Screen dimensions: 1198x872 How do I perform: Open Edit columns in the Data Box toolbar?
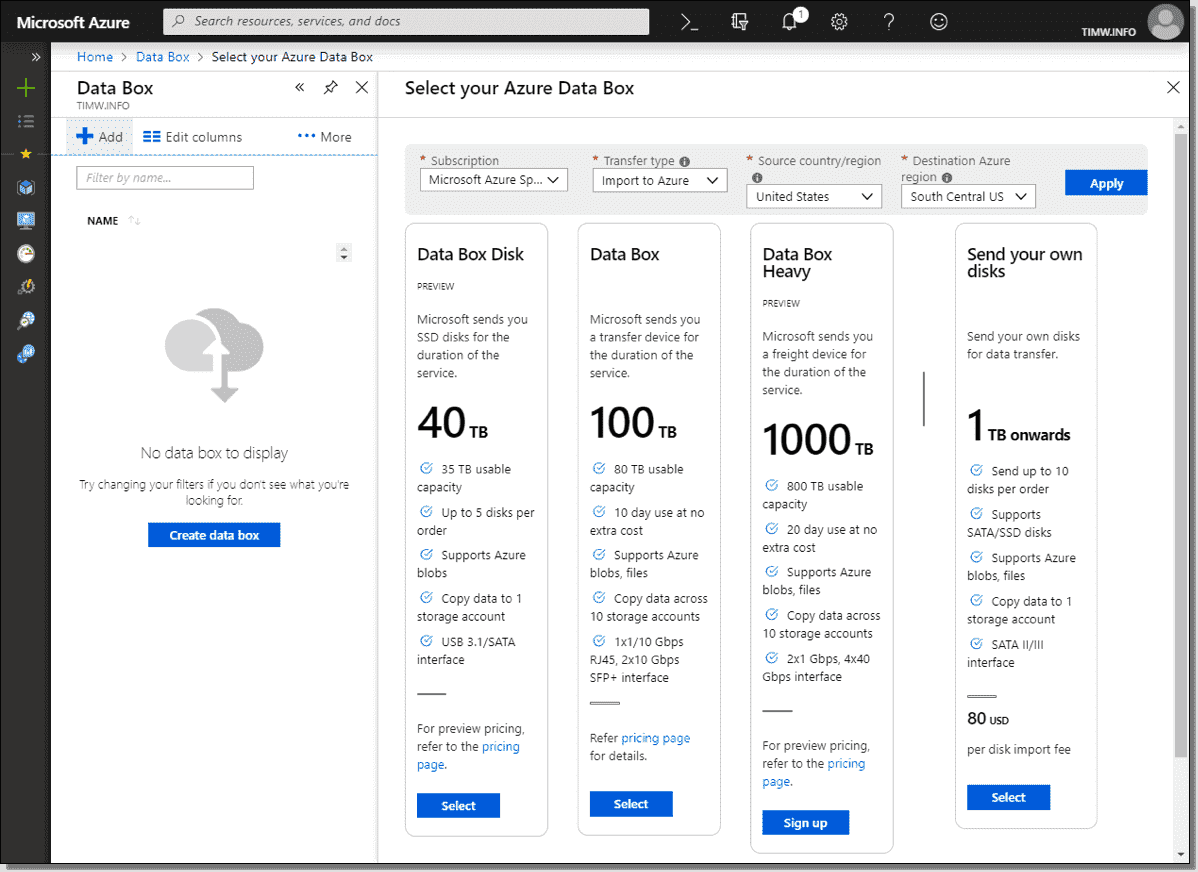[x=192, y=136]
